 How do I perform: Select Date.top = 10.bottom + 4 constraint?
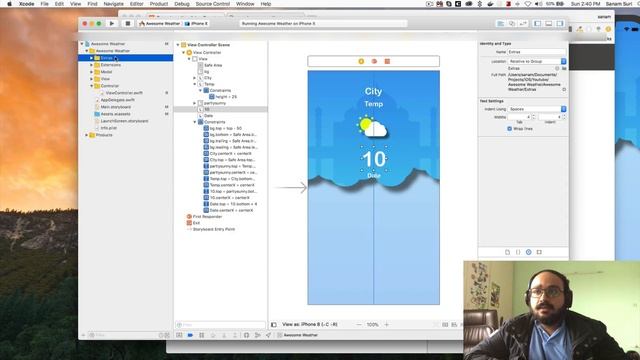tap(233, 204)
